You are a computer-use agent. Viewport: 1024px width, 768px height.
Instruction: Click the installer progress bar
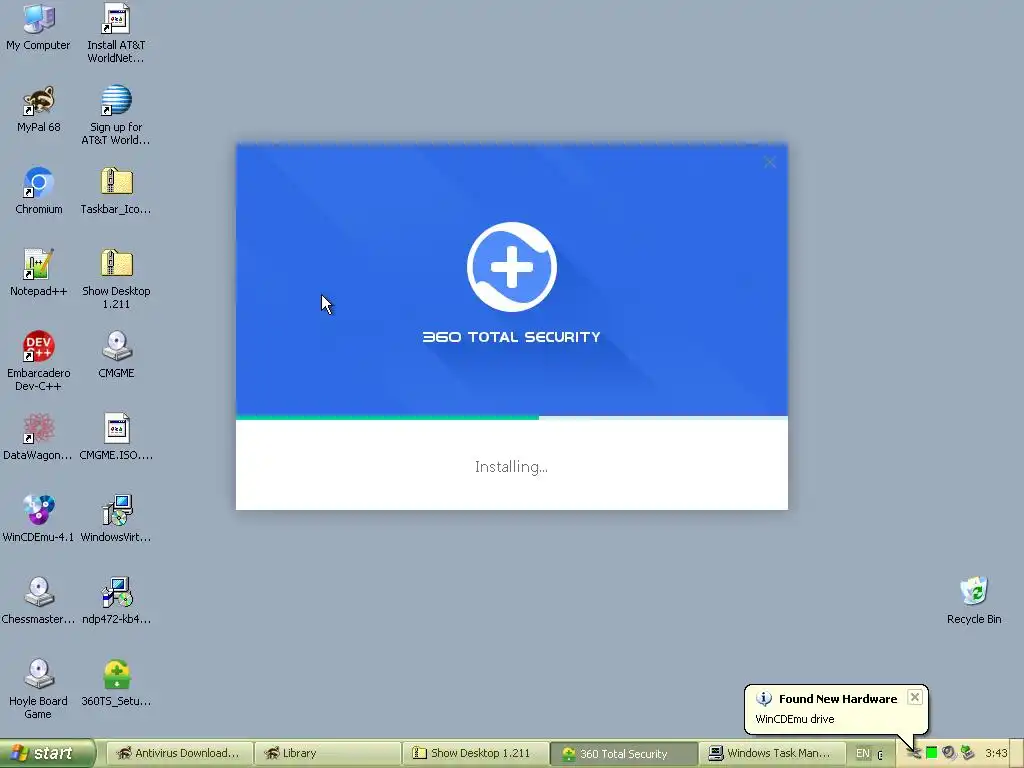[512, 417]
